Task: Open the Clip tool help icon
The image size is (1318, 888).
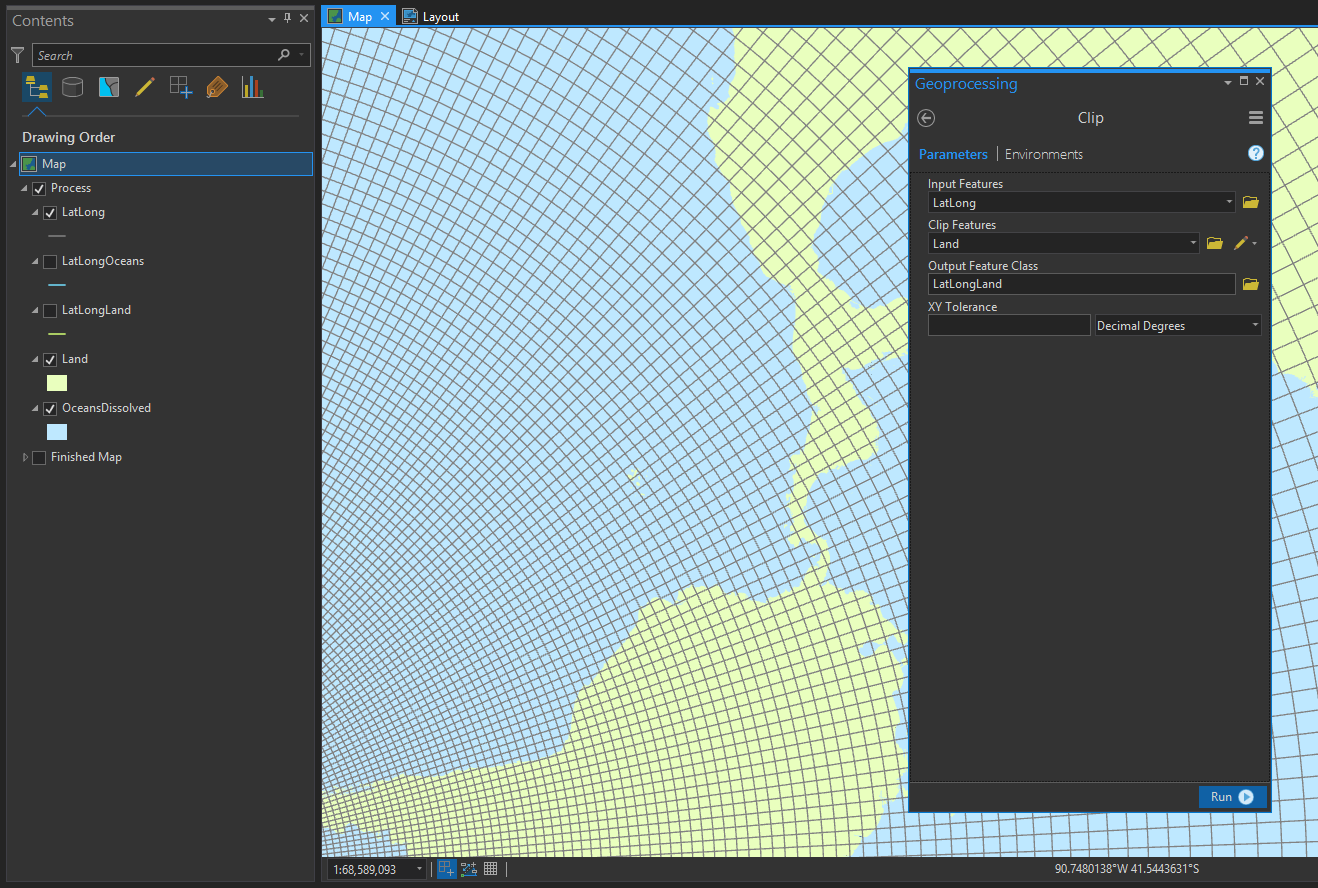Action: click(1256, 153)
